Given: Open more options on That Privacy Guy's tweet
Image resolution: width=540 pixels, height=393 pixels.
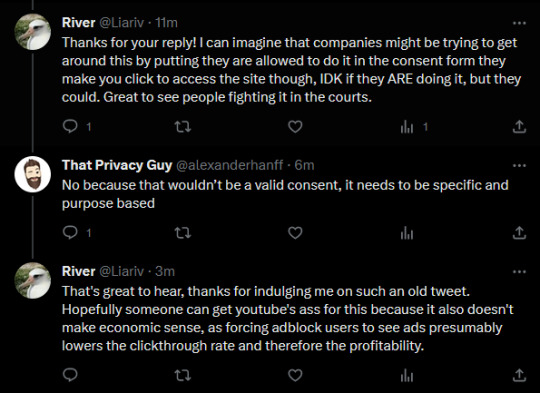Looking at the screenshot, I should pyautogui.click(x=519, y=166).
